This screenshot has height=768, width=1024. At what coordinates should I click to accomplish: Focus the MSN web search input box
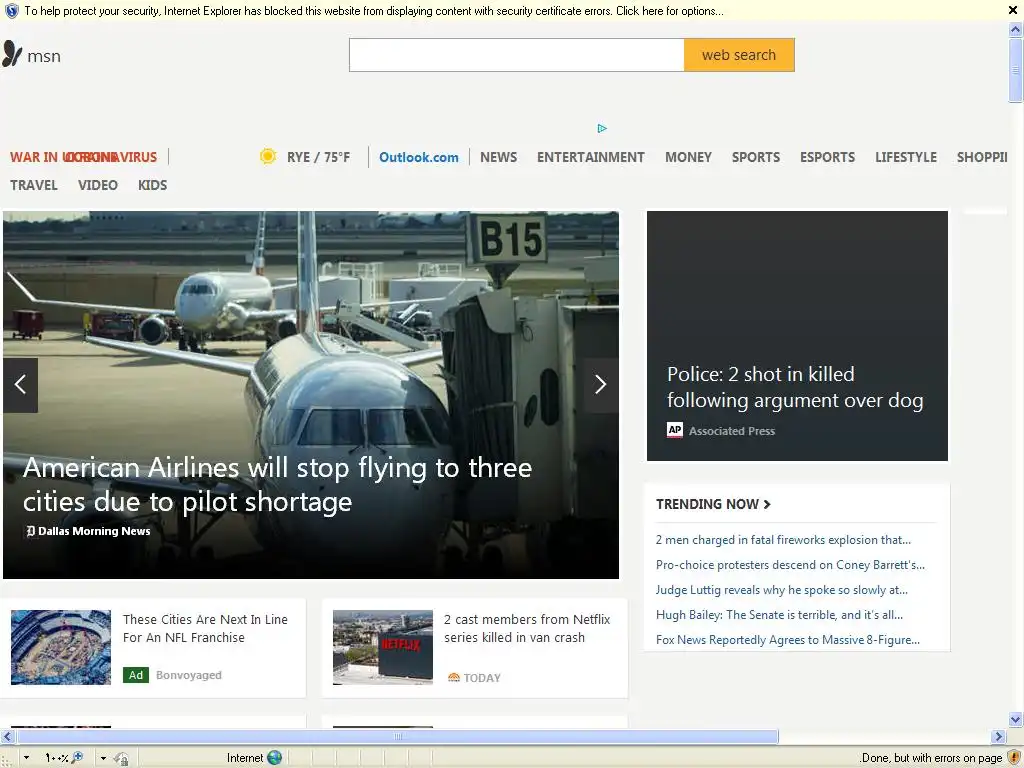pos(517,55)
